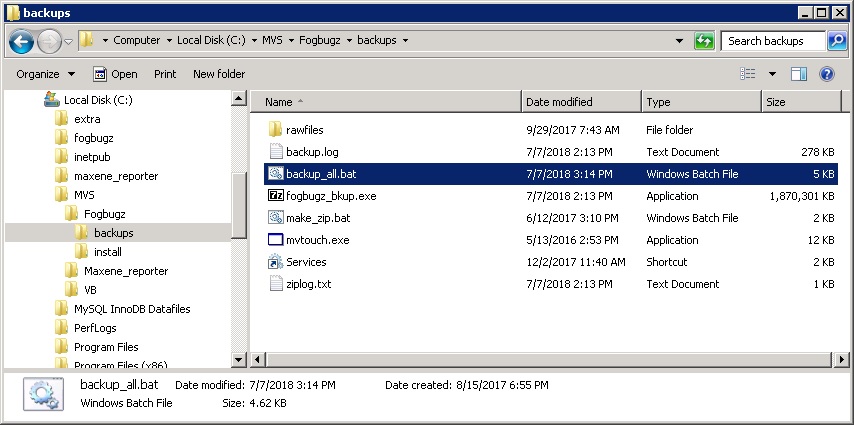The height and width of the screenshot is (425, 854).
Task: Click inside the Search backups field
Action: [x=772, y=41]
